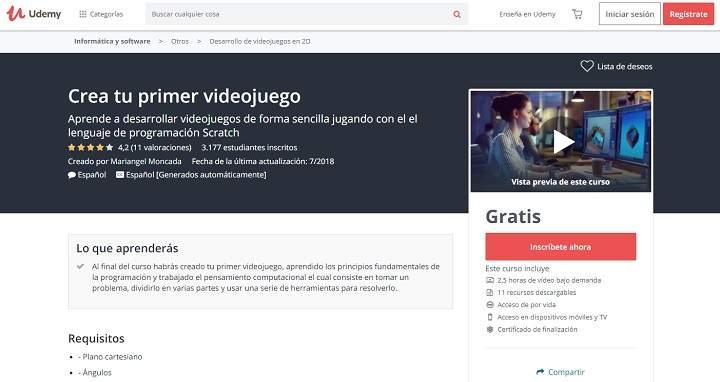Click the Udemy logo
720x382 pixels.
pyautogui.click(x=34, y=14)
